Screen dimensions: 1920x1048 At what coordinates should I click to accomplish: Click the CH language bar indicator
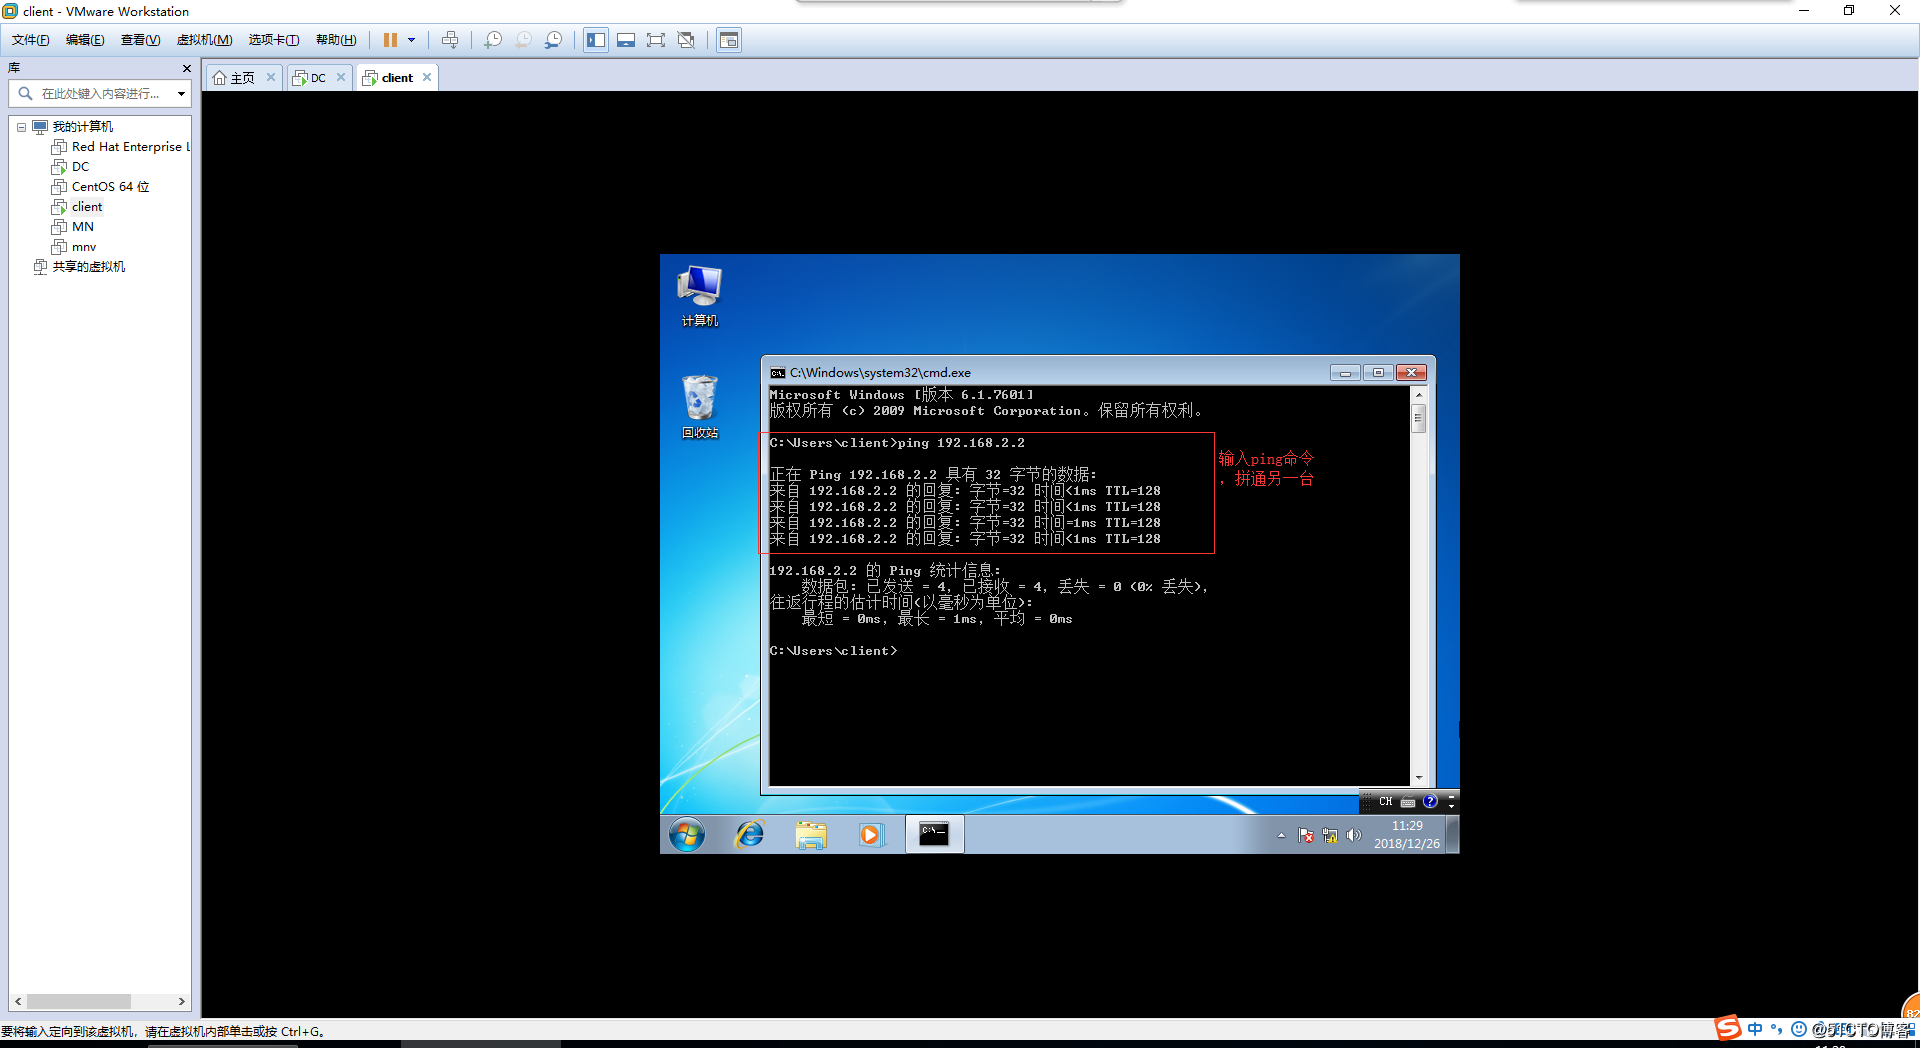1385,801
